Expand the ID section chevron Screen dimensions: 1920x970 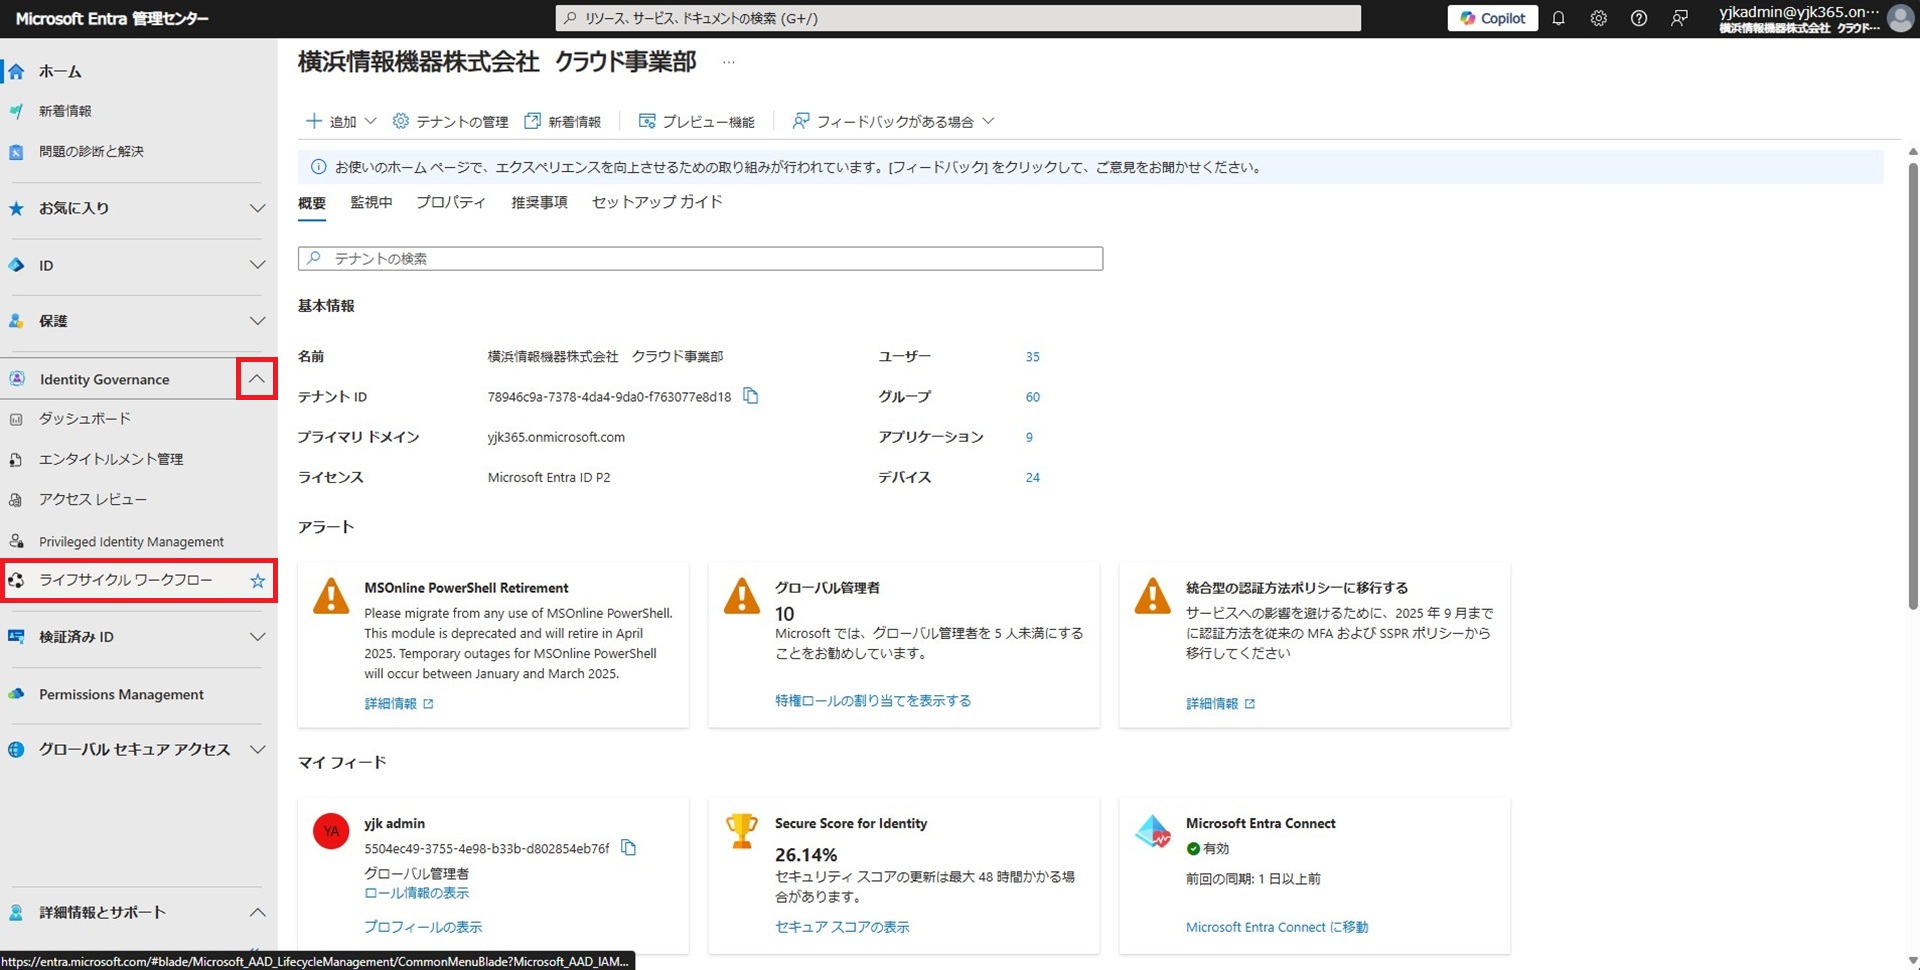click(257, 265)
